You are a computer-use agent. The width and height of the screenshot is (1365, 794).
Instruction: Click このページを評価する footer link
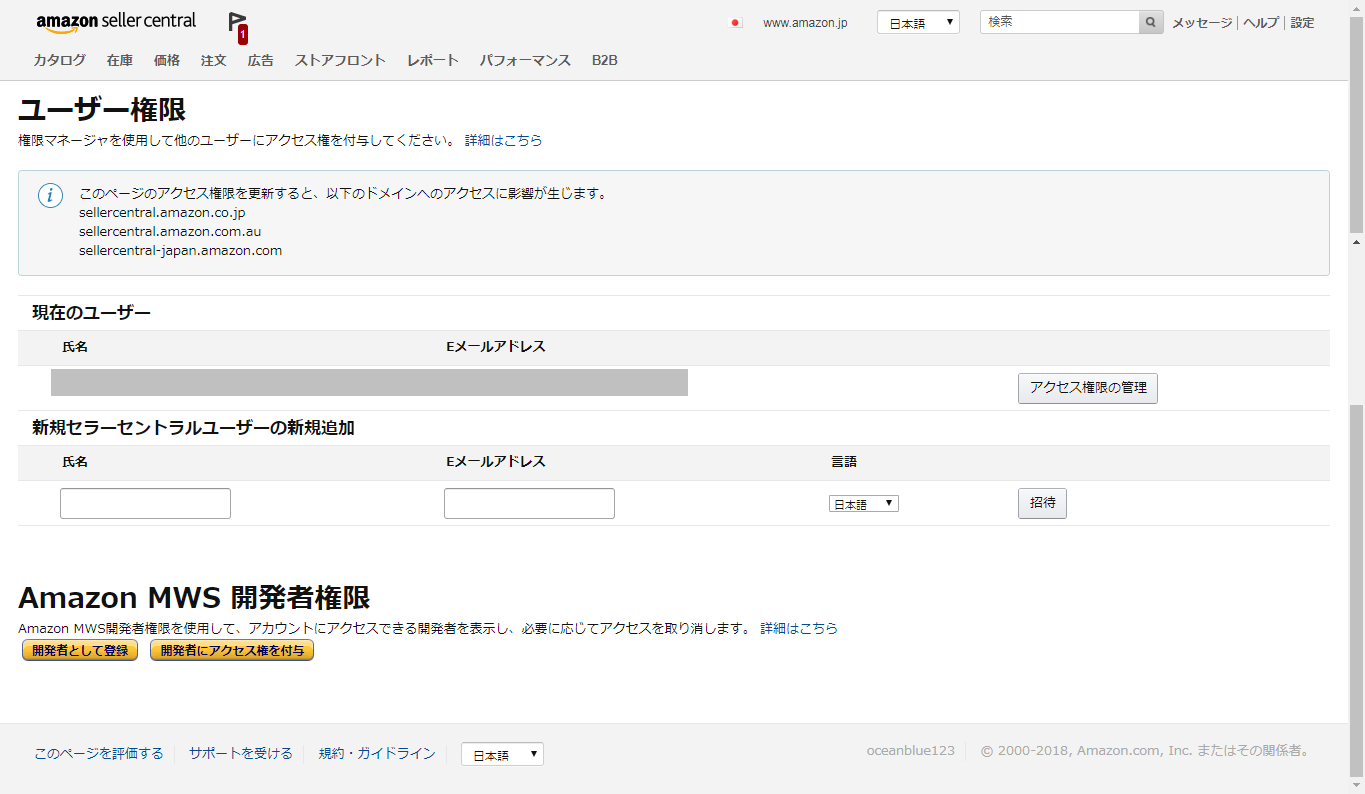[99, 753]
